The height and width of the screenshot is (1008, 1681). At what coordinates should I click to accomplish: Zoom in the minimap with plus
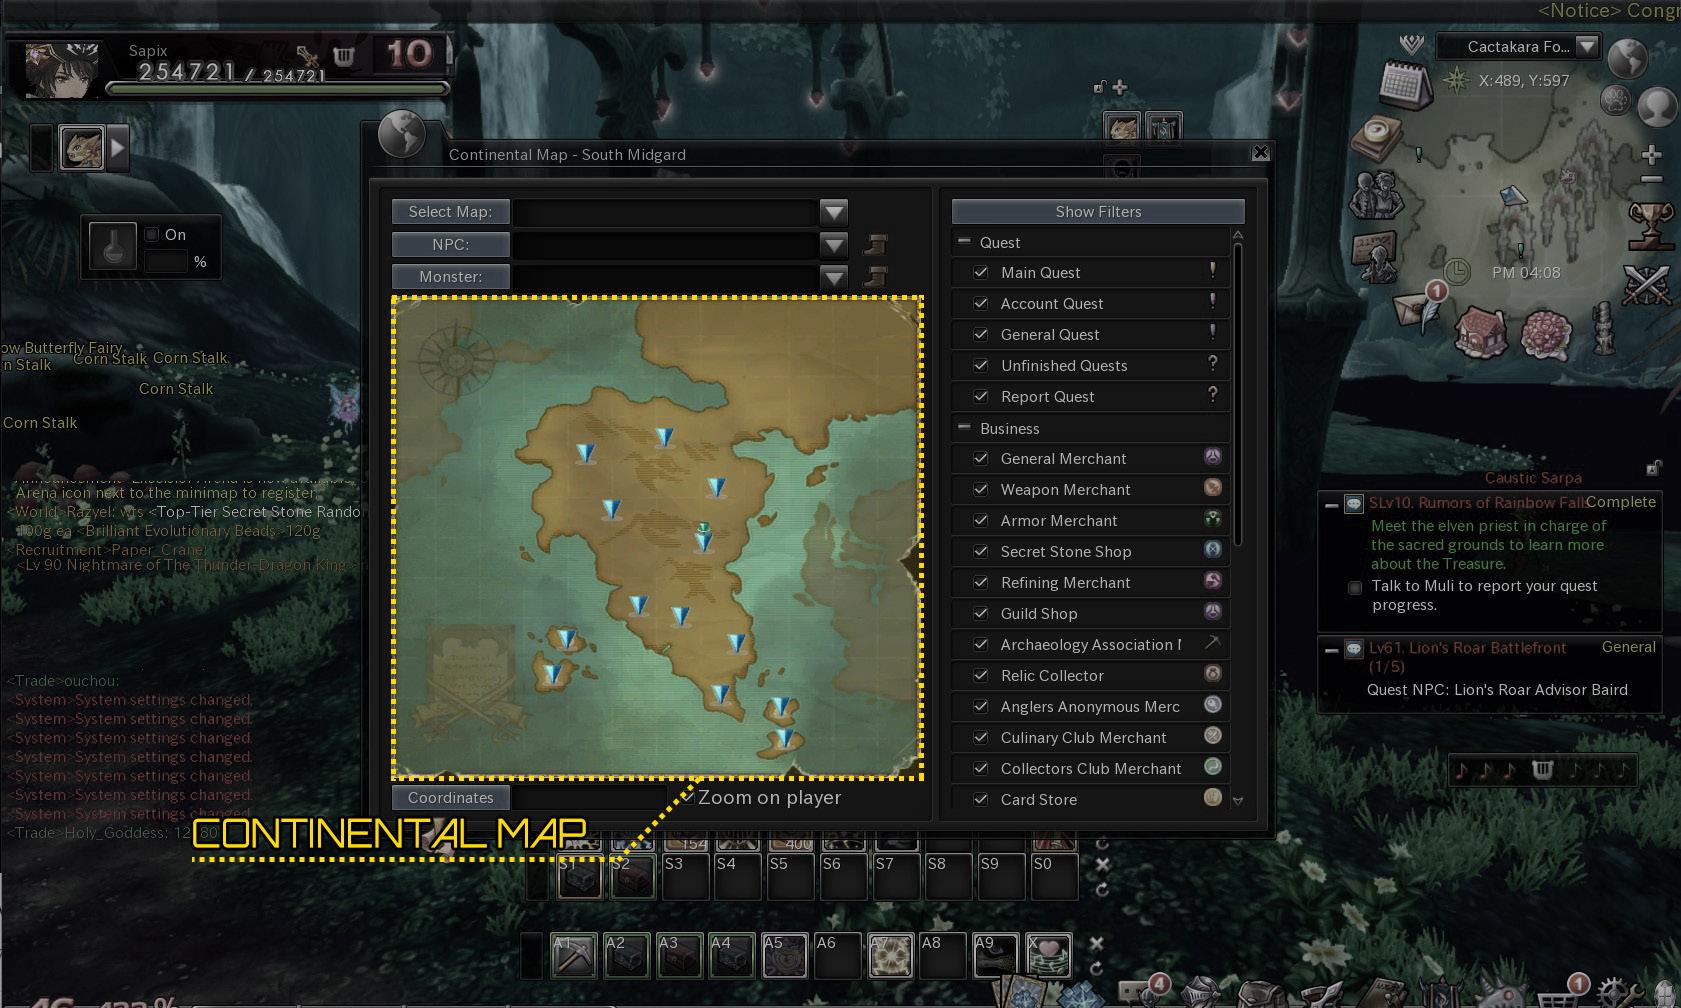click(1651, 155)
